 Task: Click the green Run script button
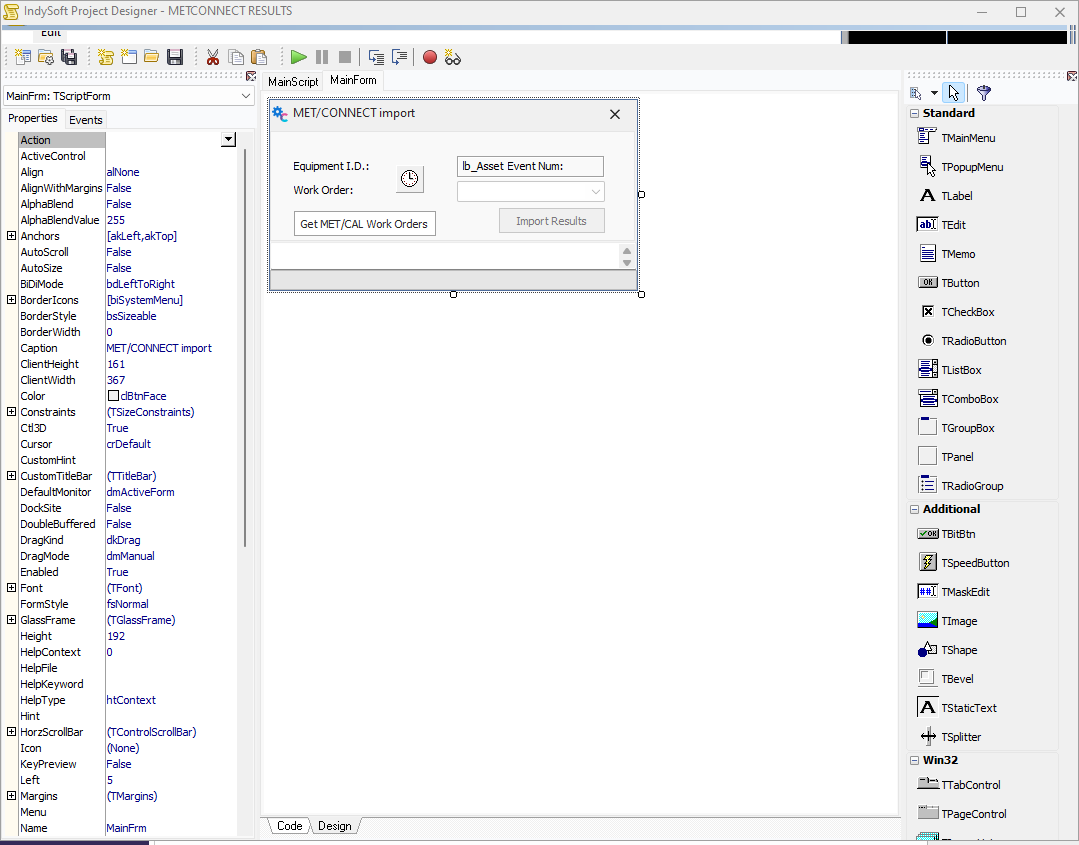[299, 57]
